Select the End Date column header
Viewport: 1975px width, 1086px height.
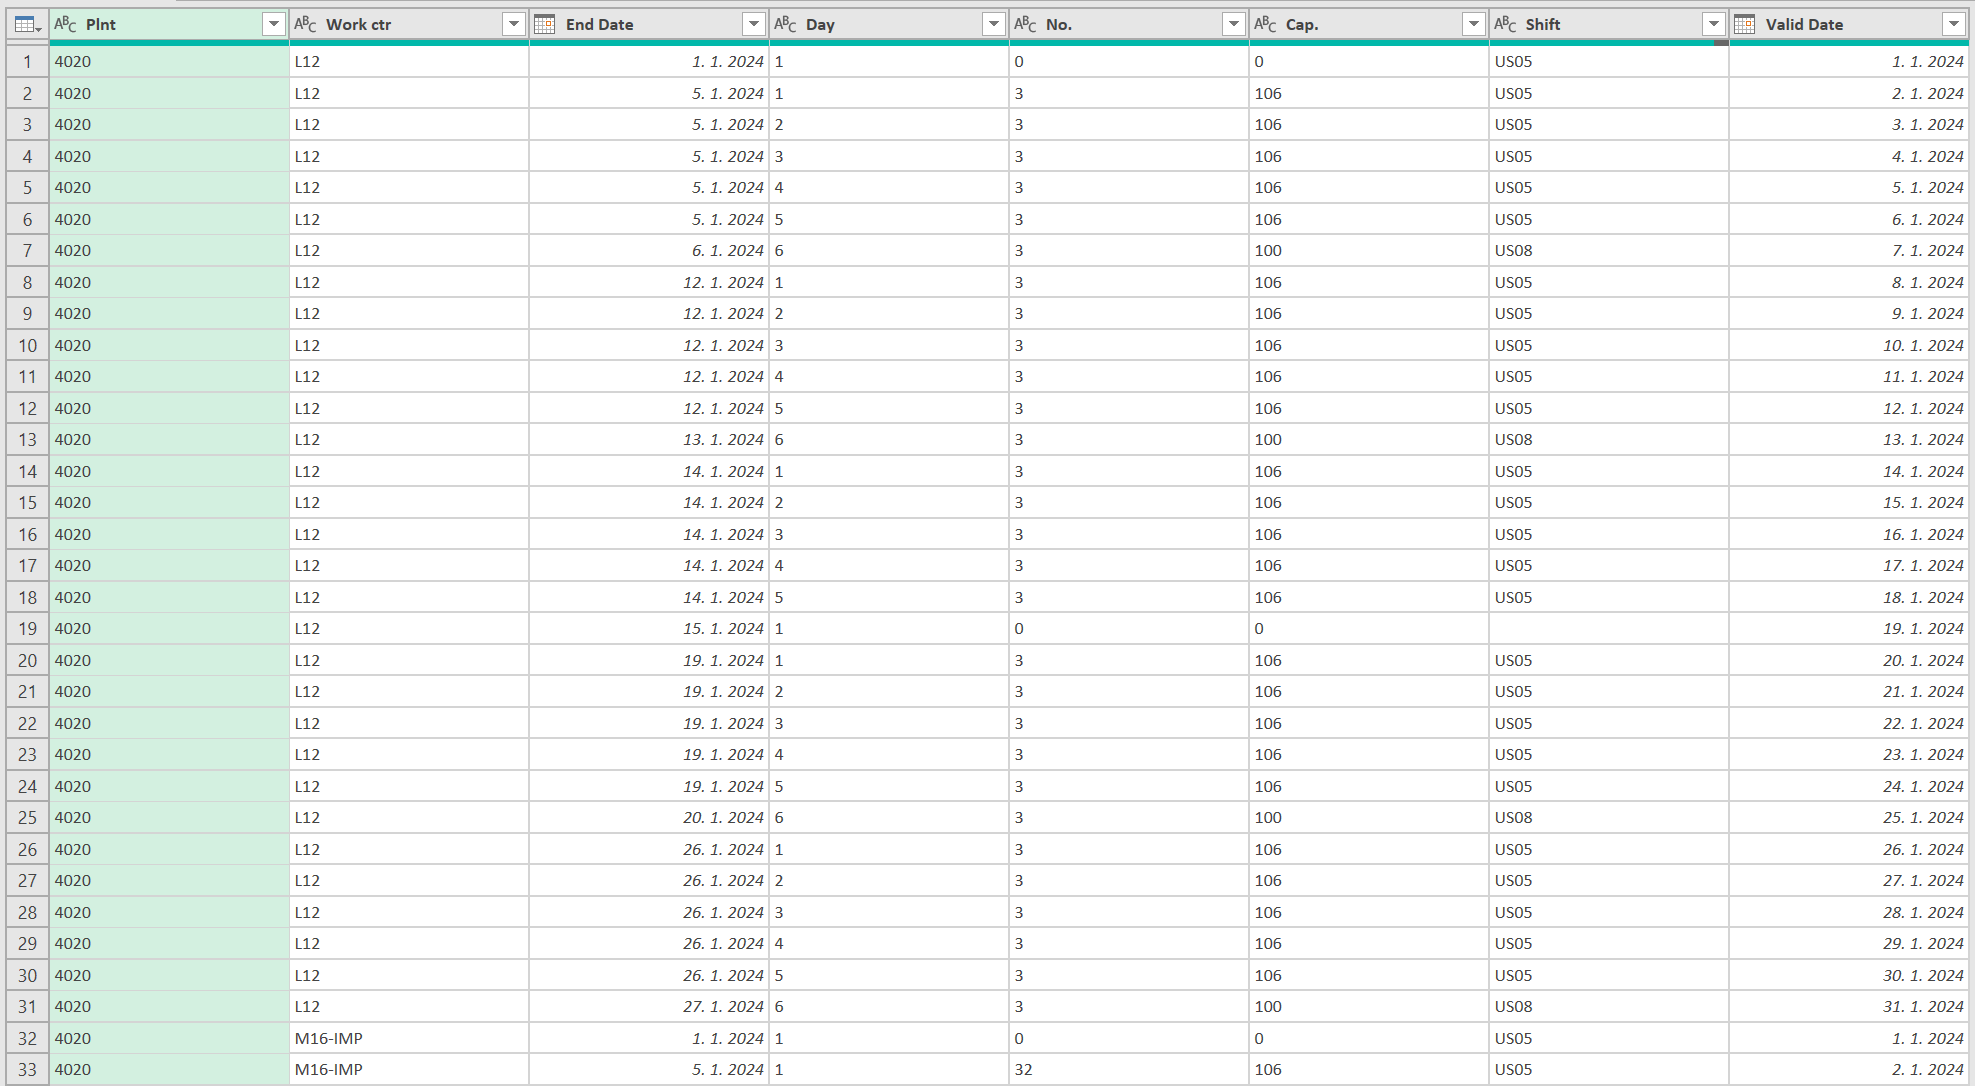pos(649,24)
